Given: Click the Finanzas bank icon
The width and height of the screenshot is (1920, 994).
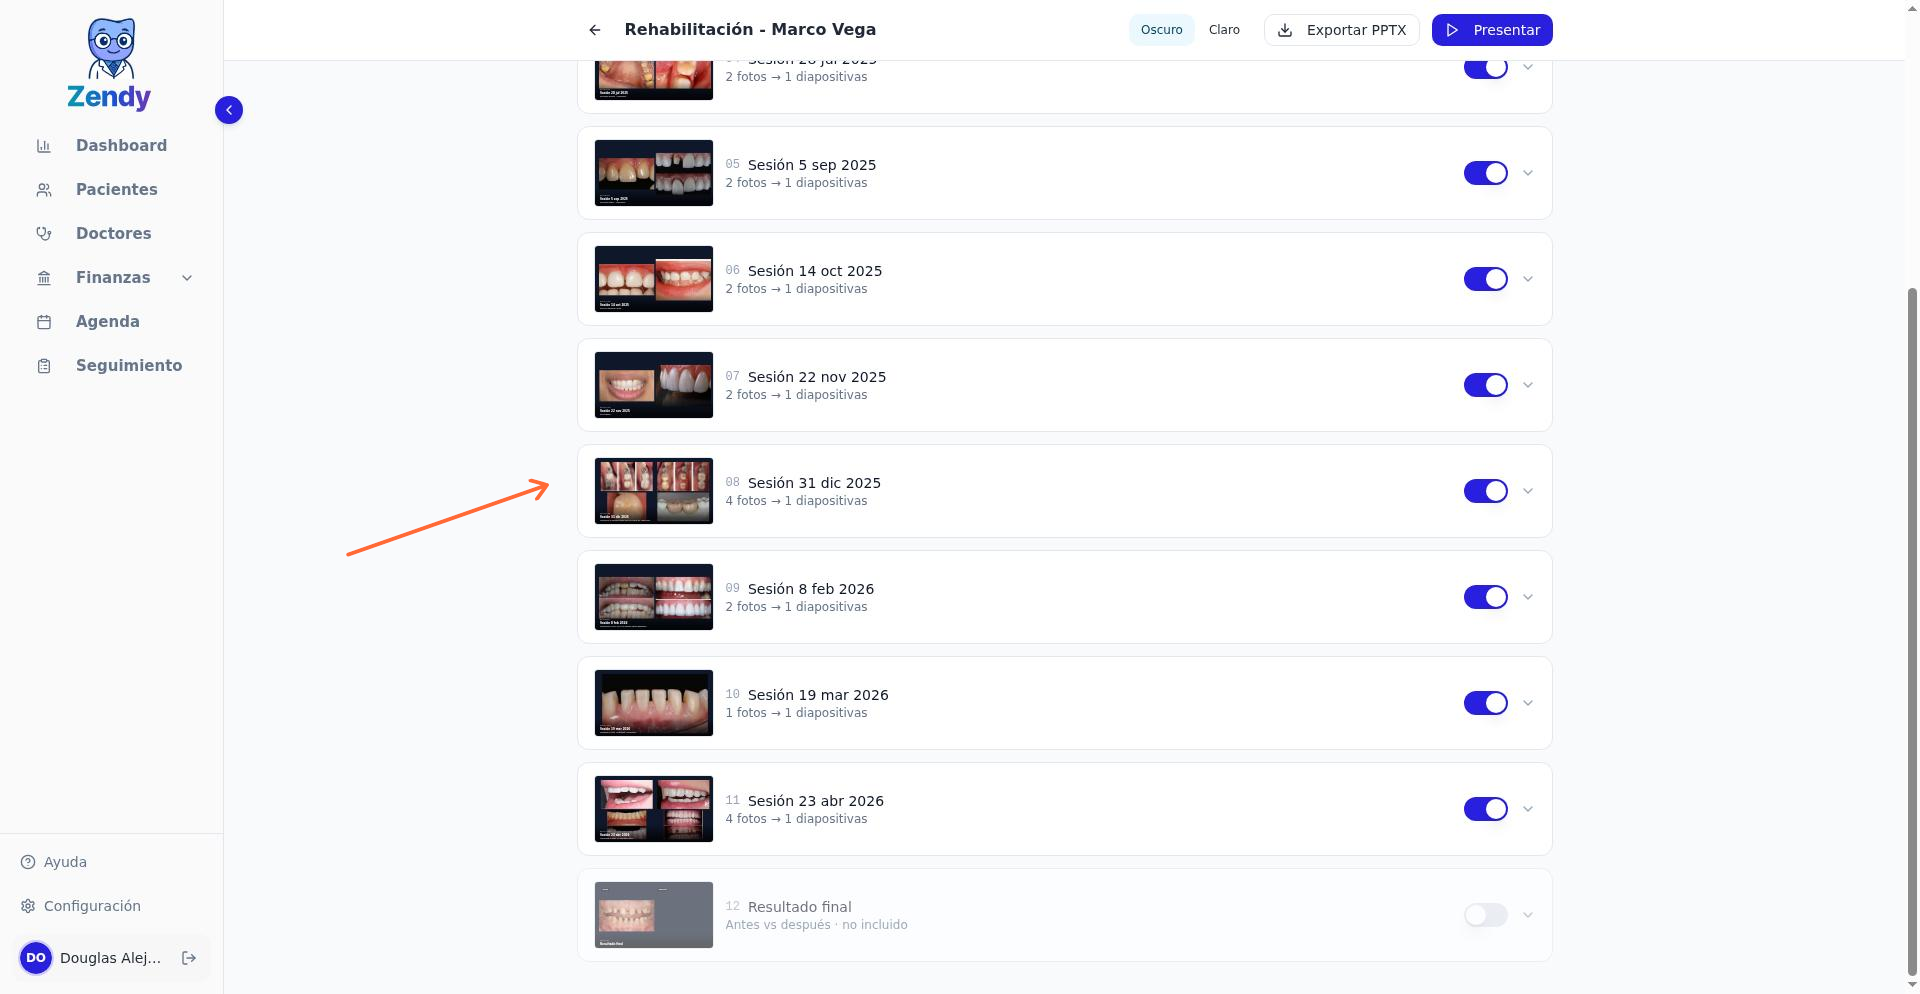Looking at the screenshot, I should tap(44, 278).
